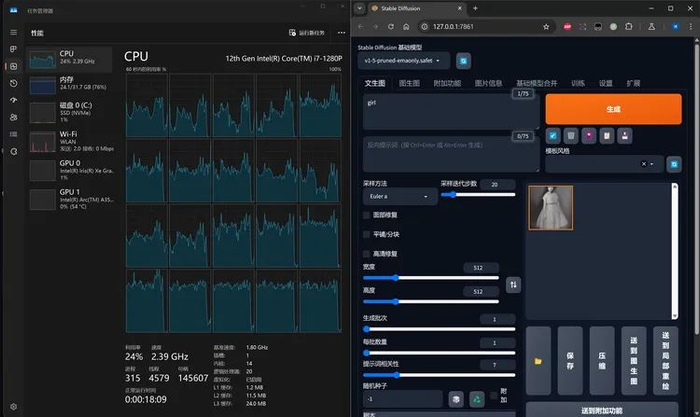Open the output folder with the folder icon
700x417 pixels.
pos(538,360)
